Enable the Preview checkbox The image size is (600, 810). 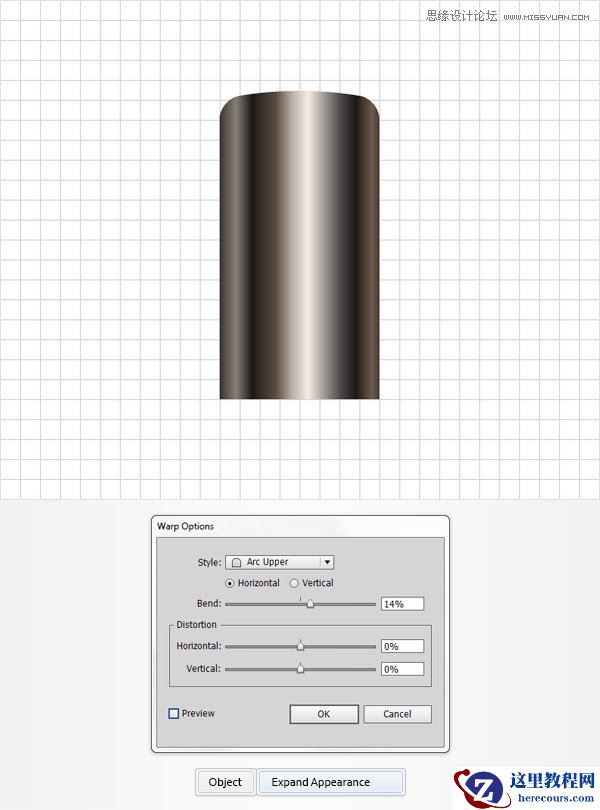click(x=174, y=713)
